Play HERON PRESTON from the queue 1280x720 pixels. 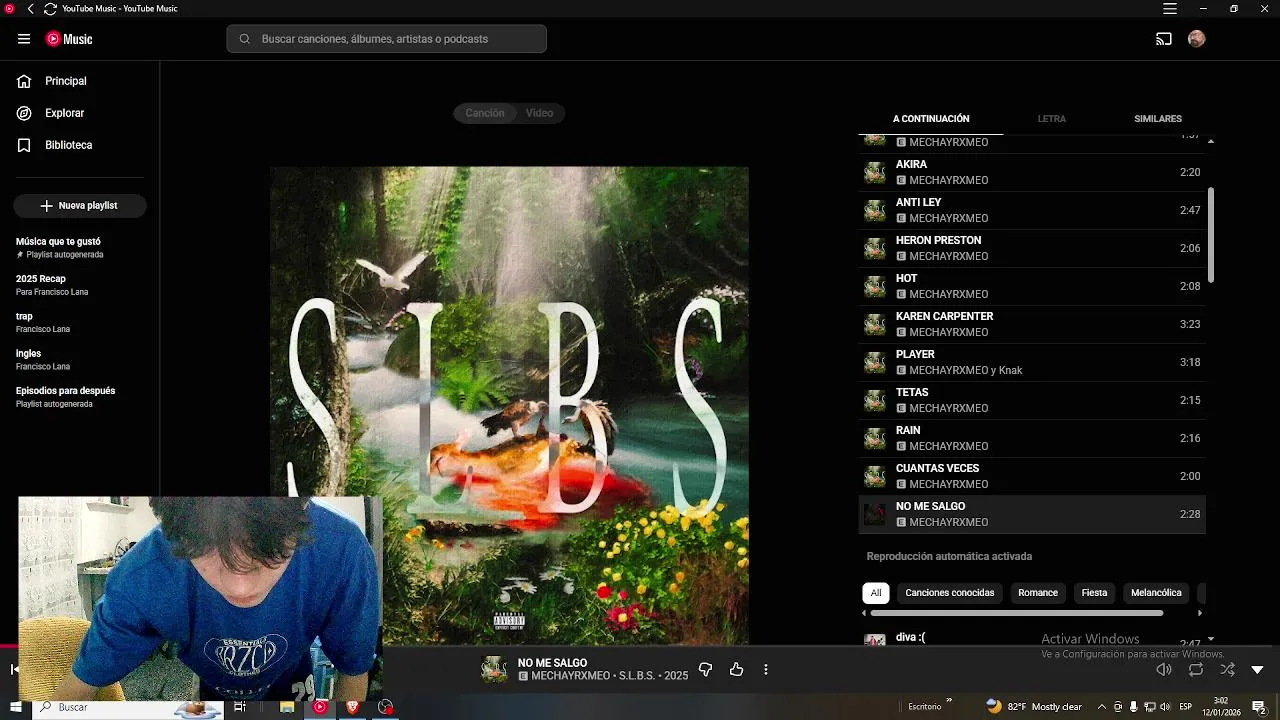point(1032,248)
